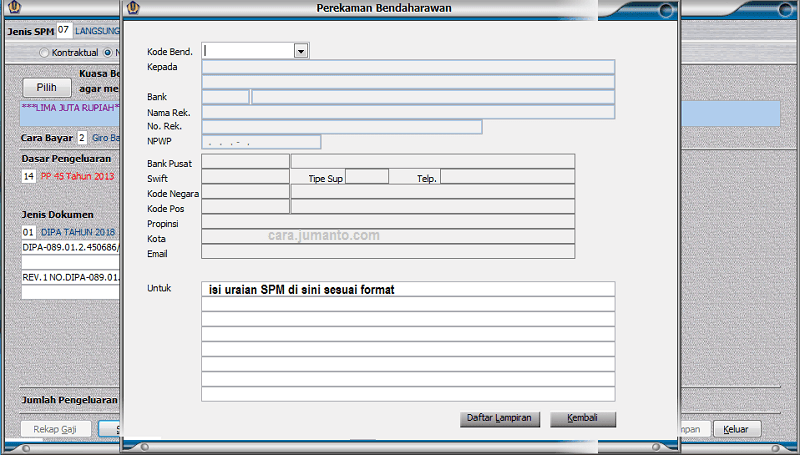The height and width of the screenshot is (455, 800).
Task: Click into the No. Rek. field
Action: tap(342, 127)
